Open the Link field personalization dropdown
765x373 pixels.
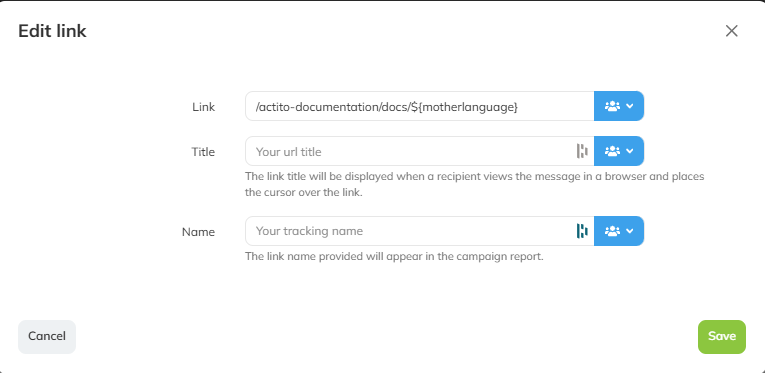pos(619,106)
